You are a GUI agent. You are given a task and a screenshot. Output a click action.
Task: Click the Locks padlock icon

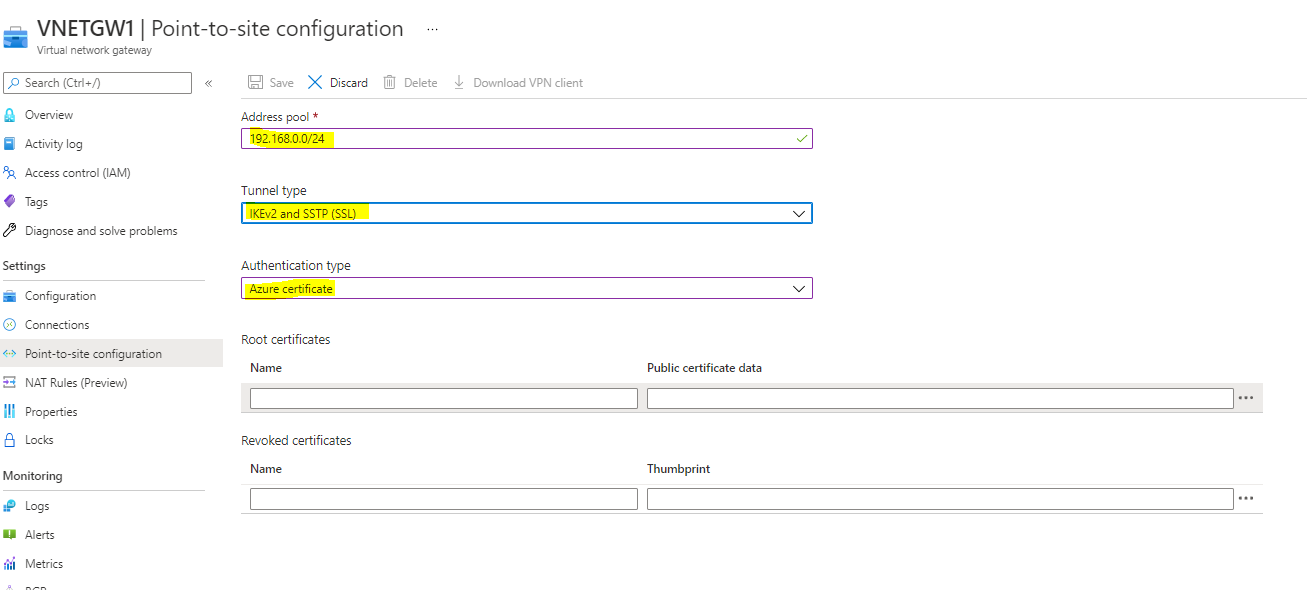[x=10, y=440]
